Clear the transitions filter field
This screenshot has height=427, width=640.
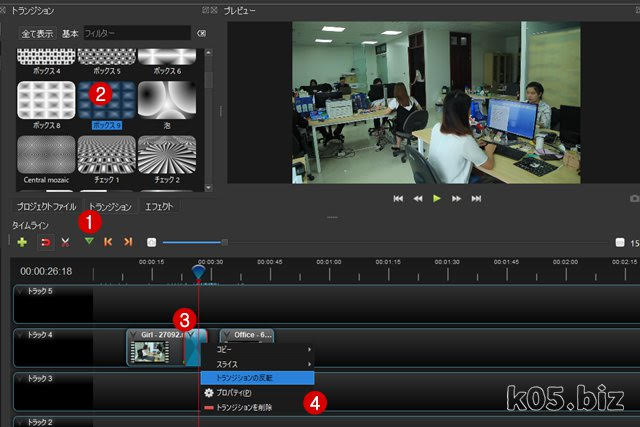pyautogui.click(x=202, y=33)
